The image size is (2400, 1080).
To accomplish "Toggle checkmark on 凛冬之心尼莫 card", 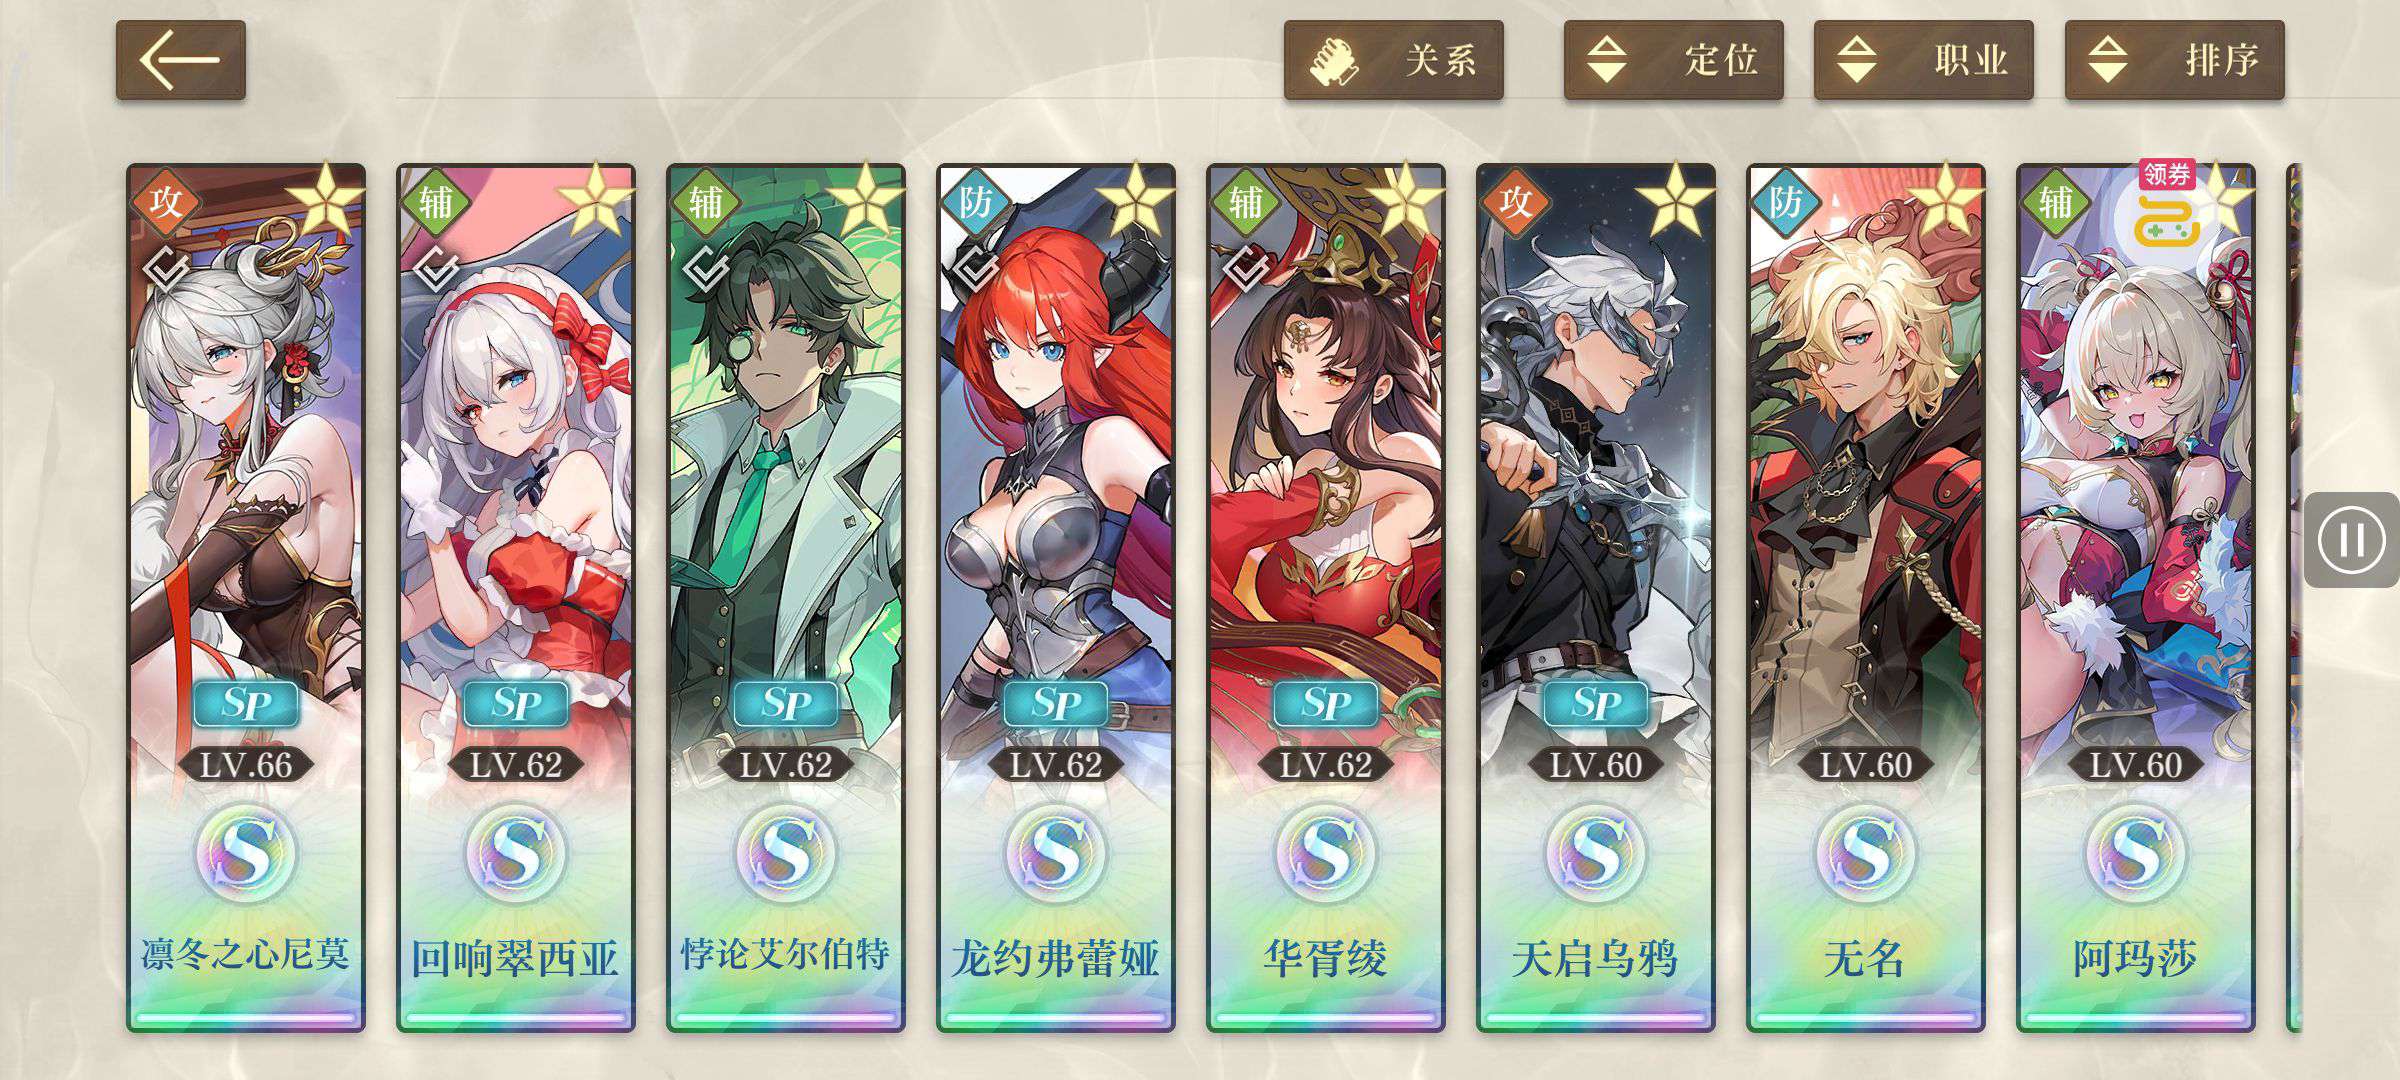I will pos(166,269).
